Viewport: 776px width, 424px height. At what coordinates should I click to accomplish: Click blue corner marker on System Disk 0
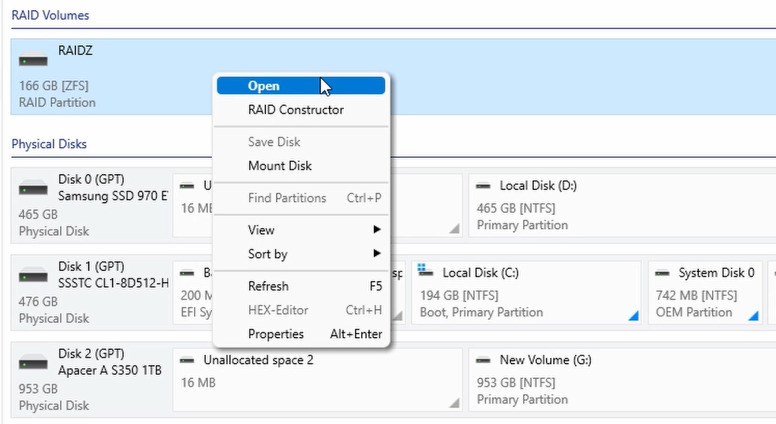pyautogui.click(x=753, y=316)
